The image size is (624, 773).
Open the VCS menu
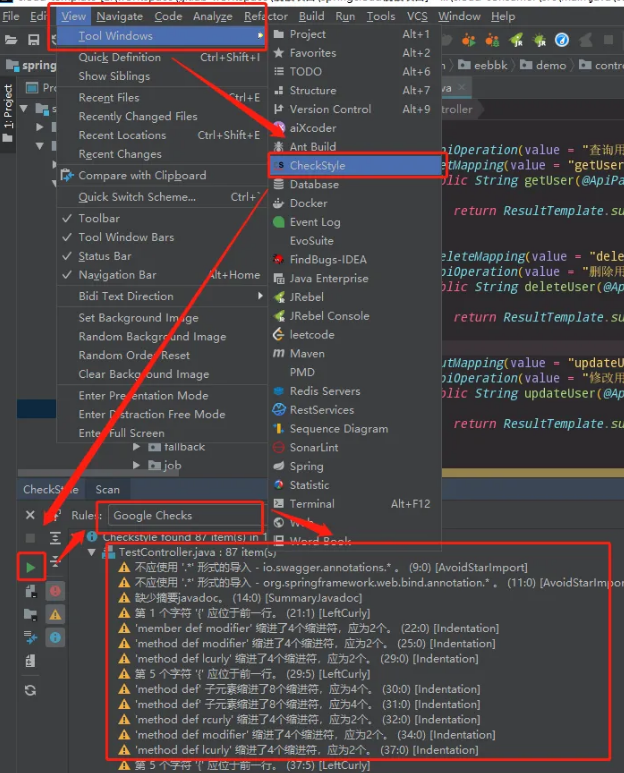click(417, 16)
